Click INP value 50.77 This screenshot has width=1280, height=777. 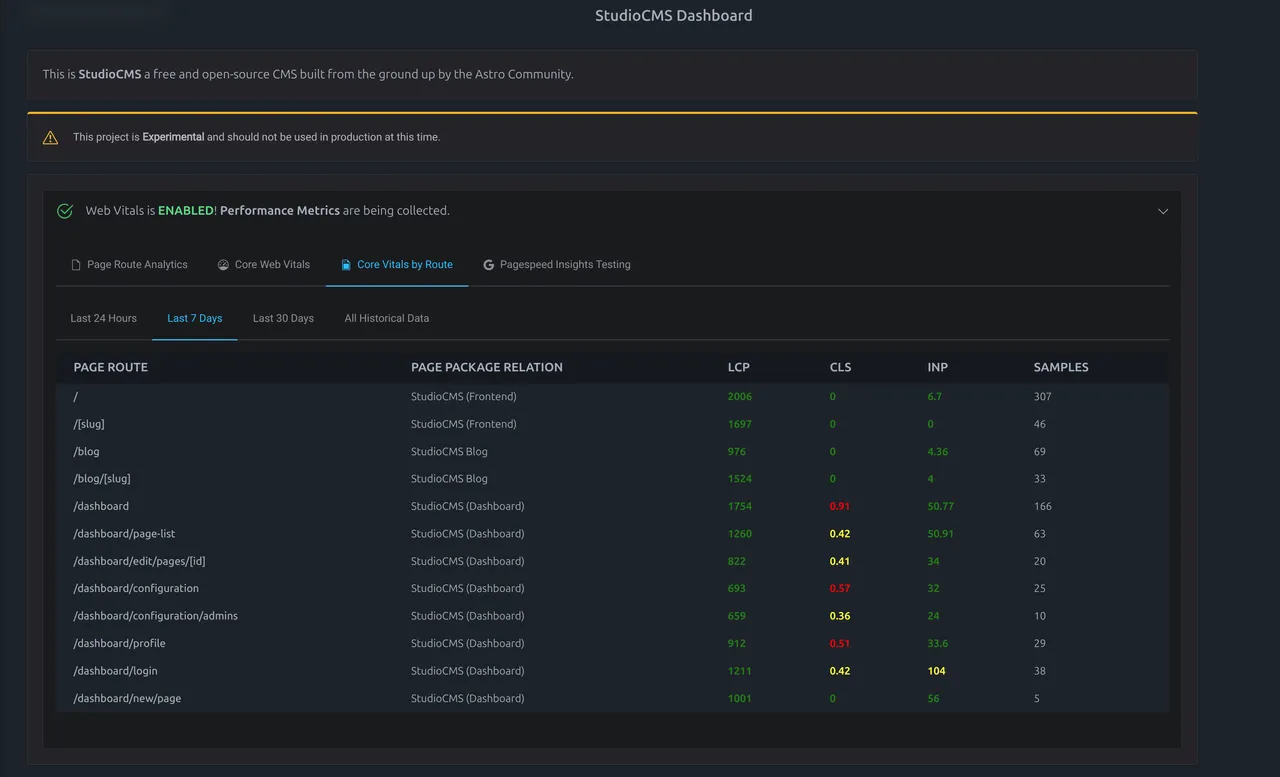pos(941,507)
